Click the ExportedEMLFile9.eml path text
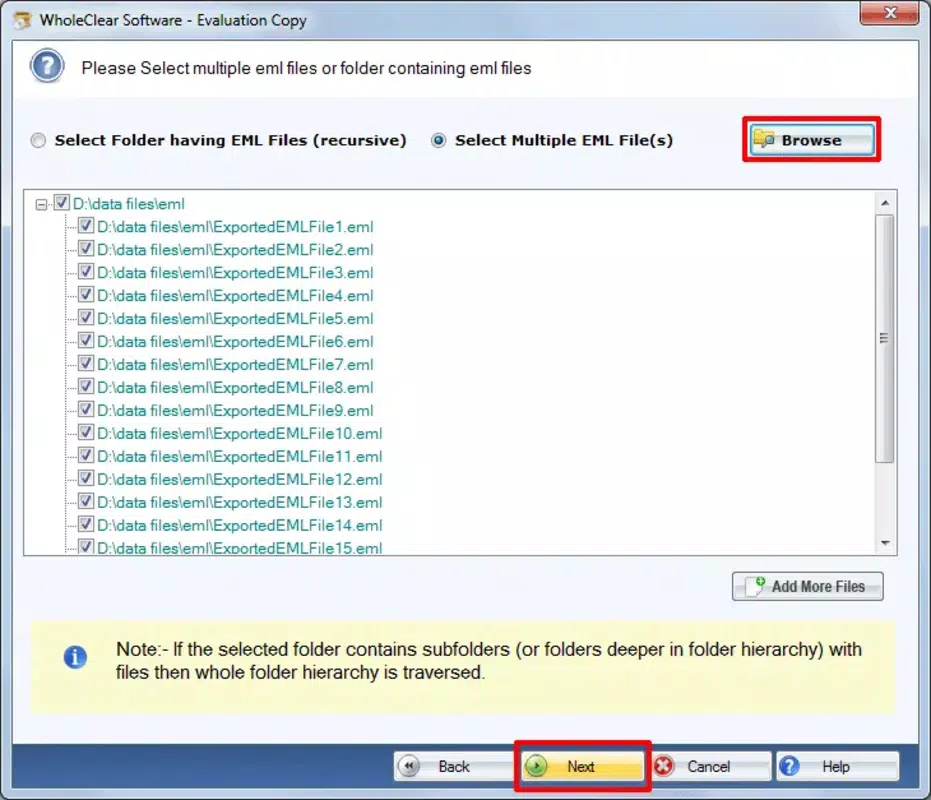 coord(235,410)
